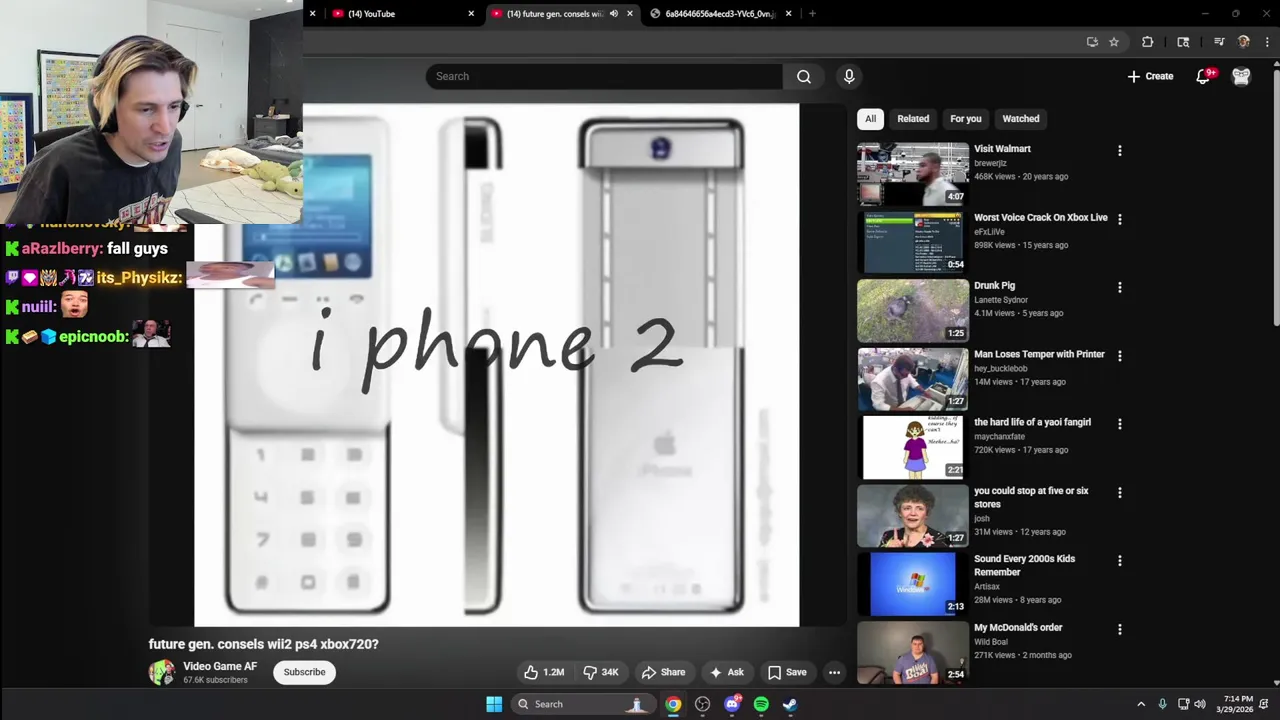
Task: Open the Visit Walmart video thumbnail
Action: (913, 174)
